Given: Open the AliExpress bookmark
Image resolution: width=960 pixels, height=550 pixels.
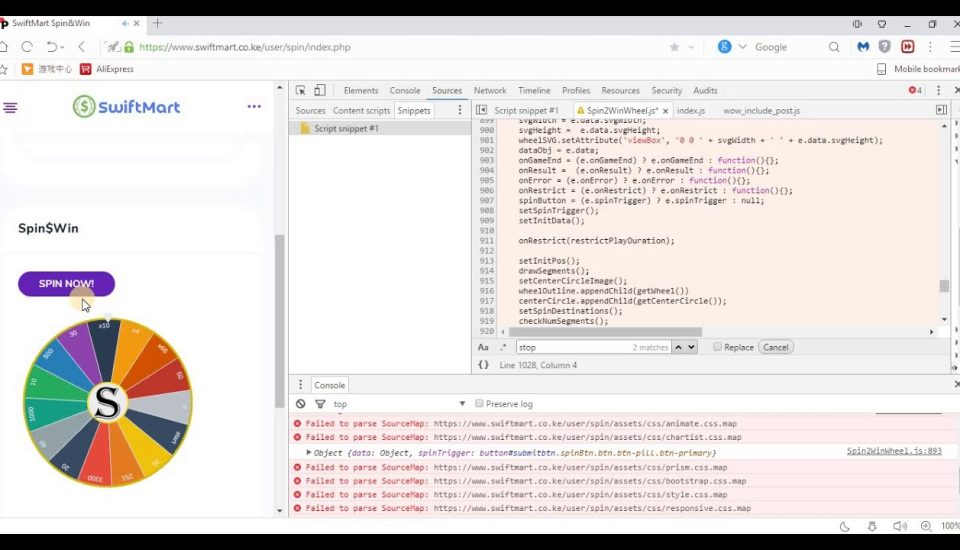Looking at the screenshot, I should coord(107,69).
